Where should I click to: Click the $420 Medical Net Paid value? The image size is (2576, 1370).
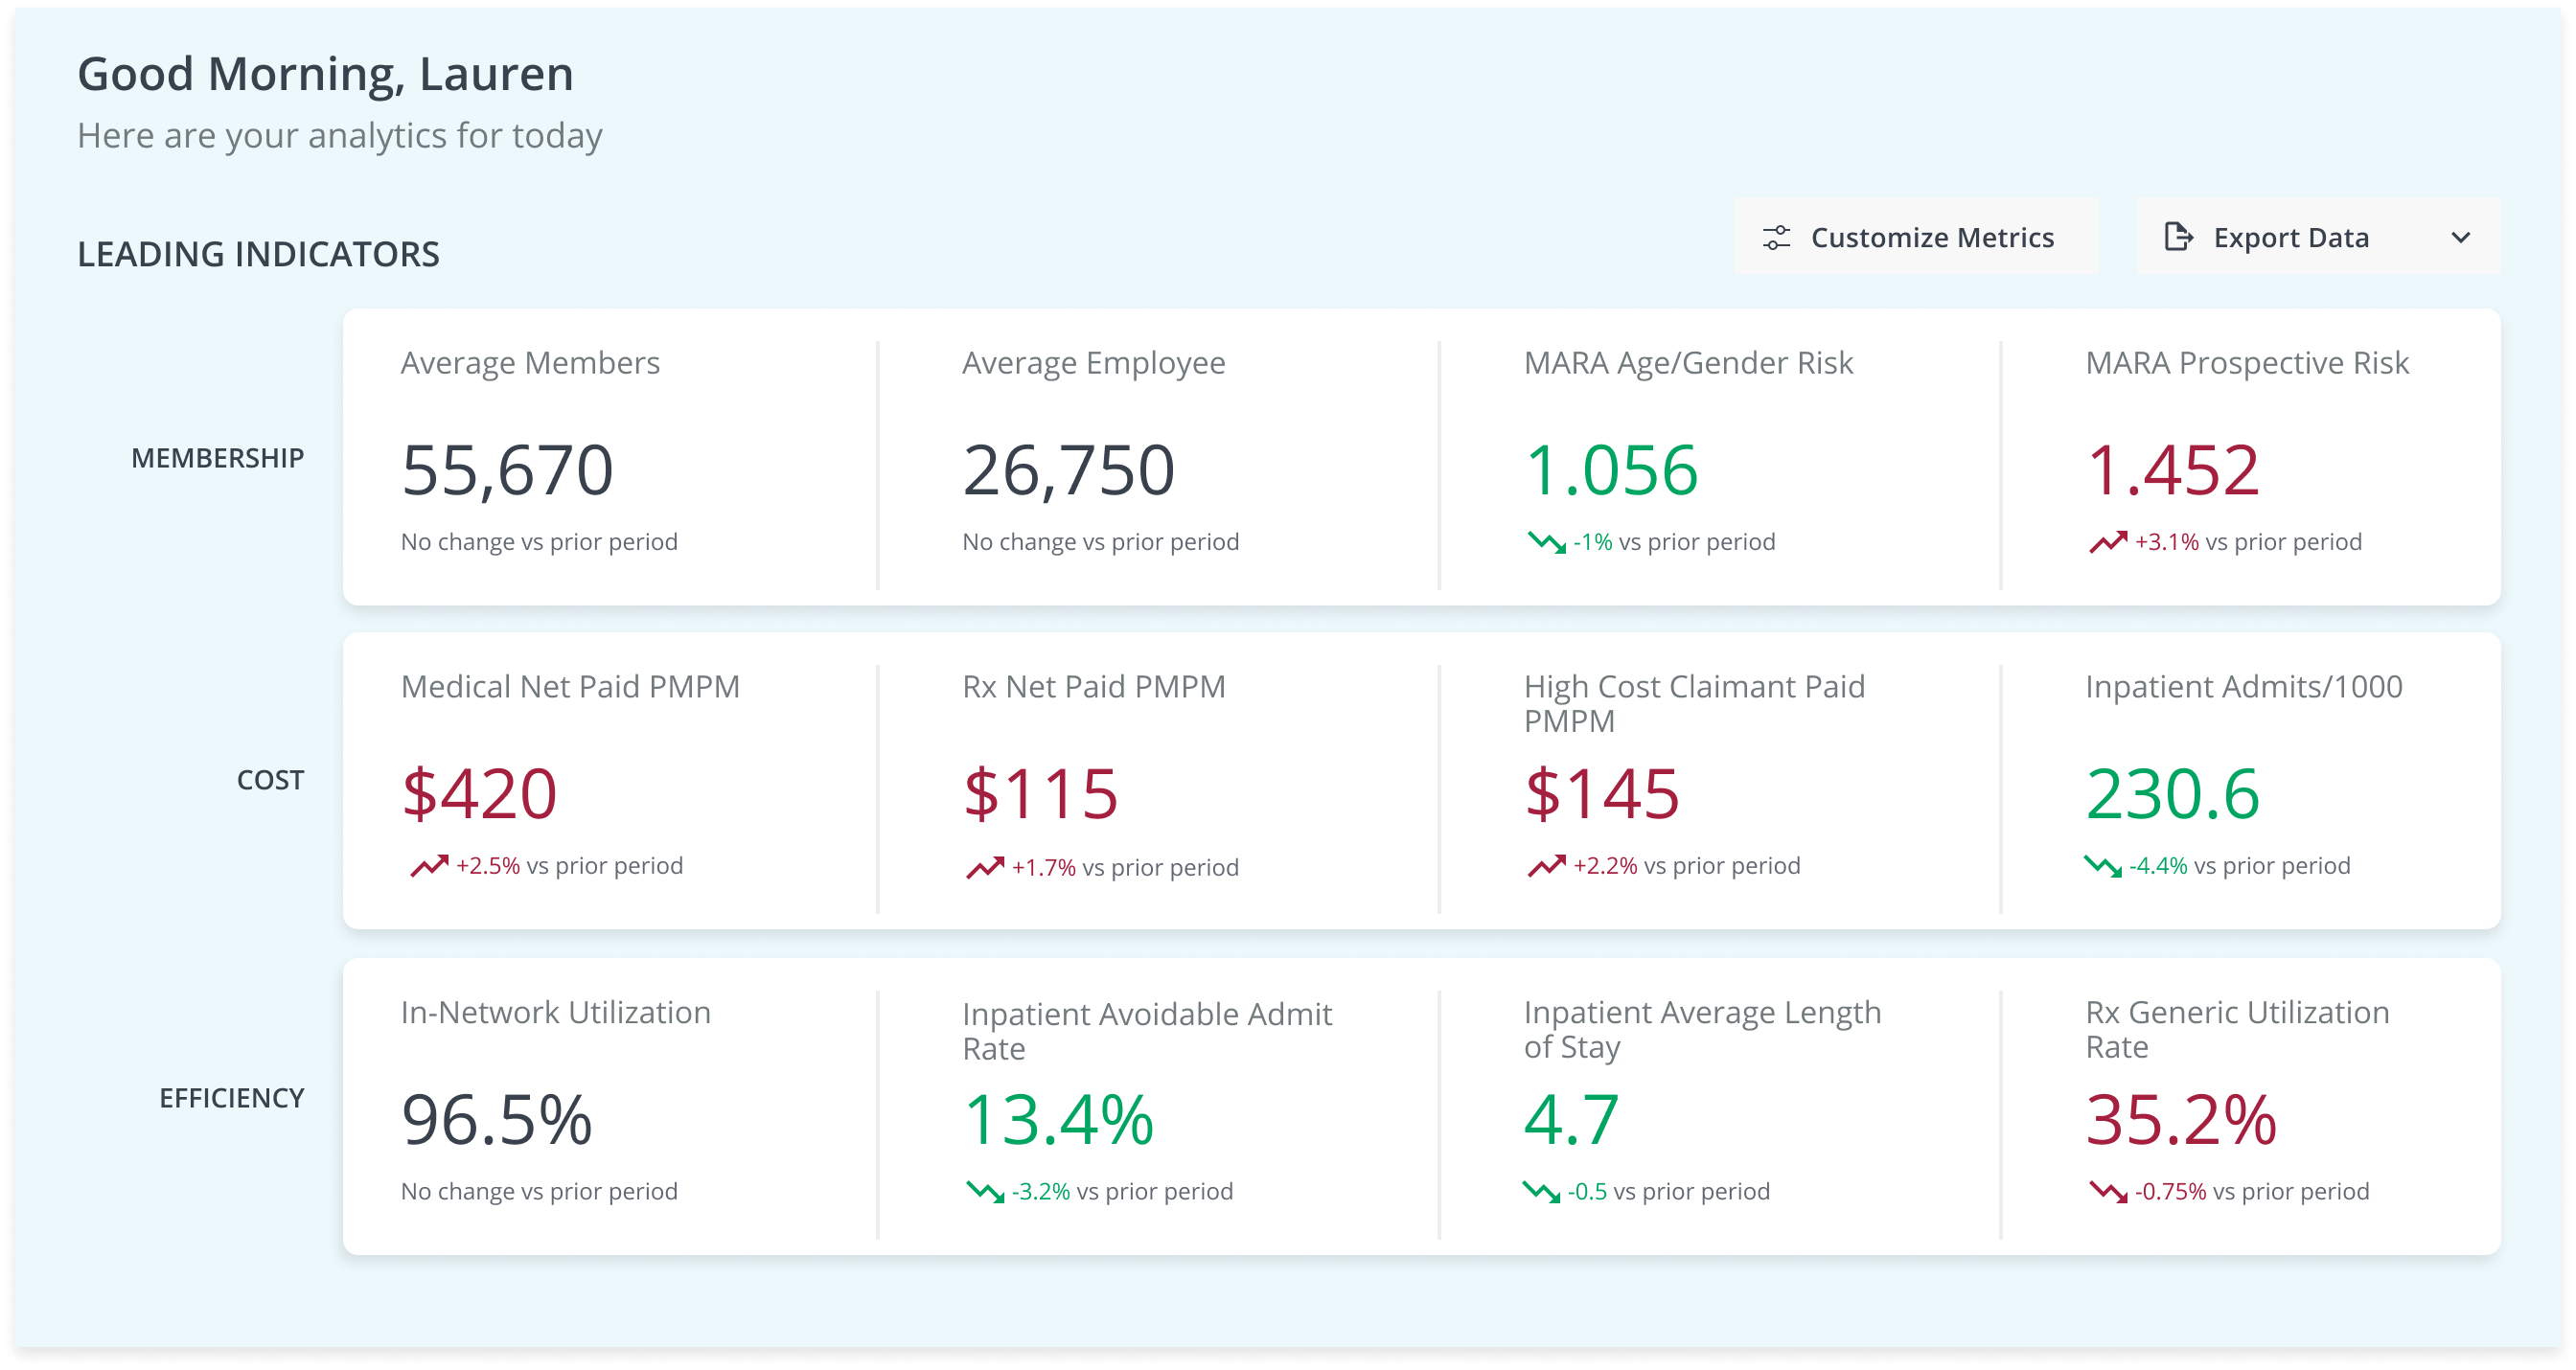coord(479,794)
